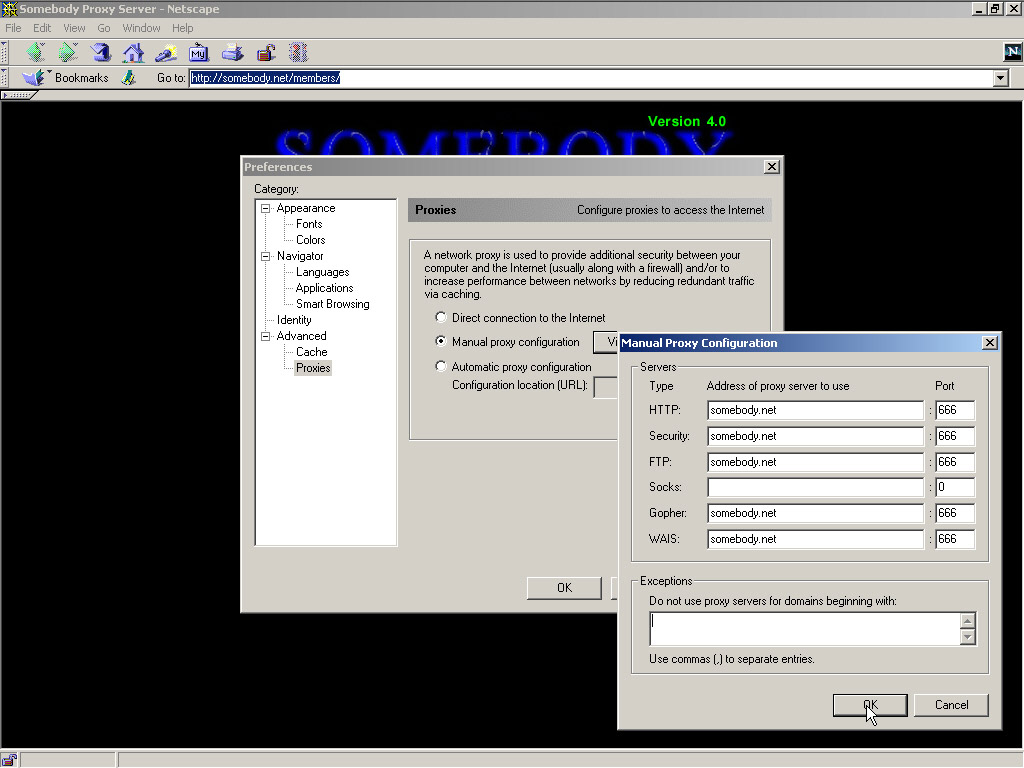Select Identity in the category tree
Image resolution: width=1024 pixels, height=768 pixels.
294,320
